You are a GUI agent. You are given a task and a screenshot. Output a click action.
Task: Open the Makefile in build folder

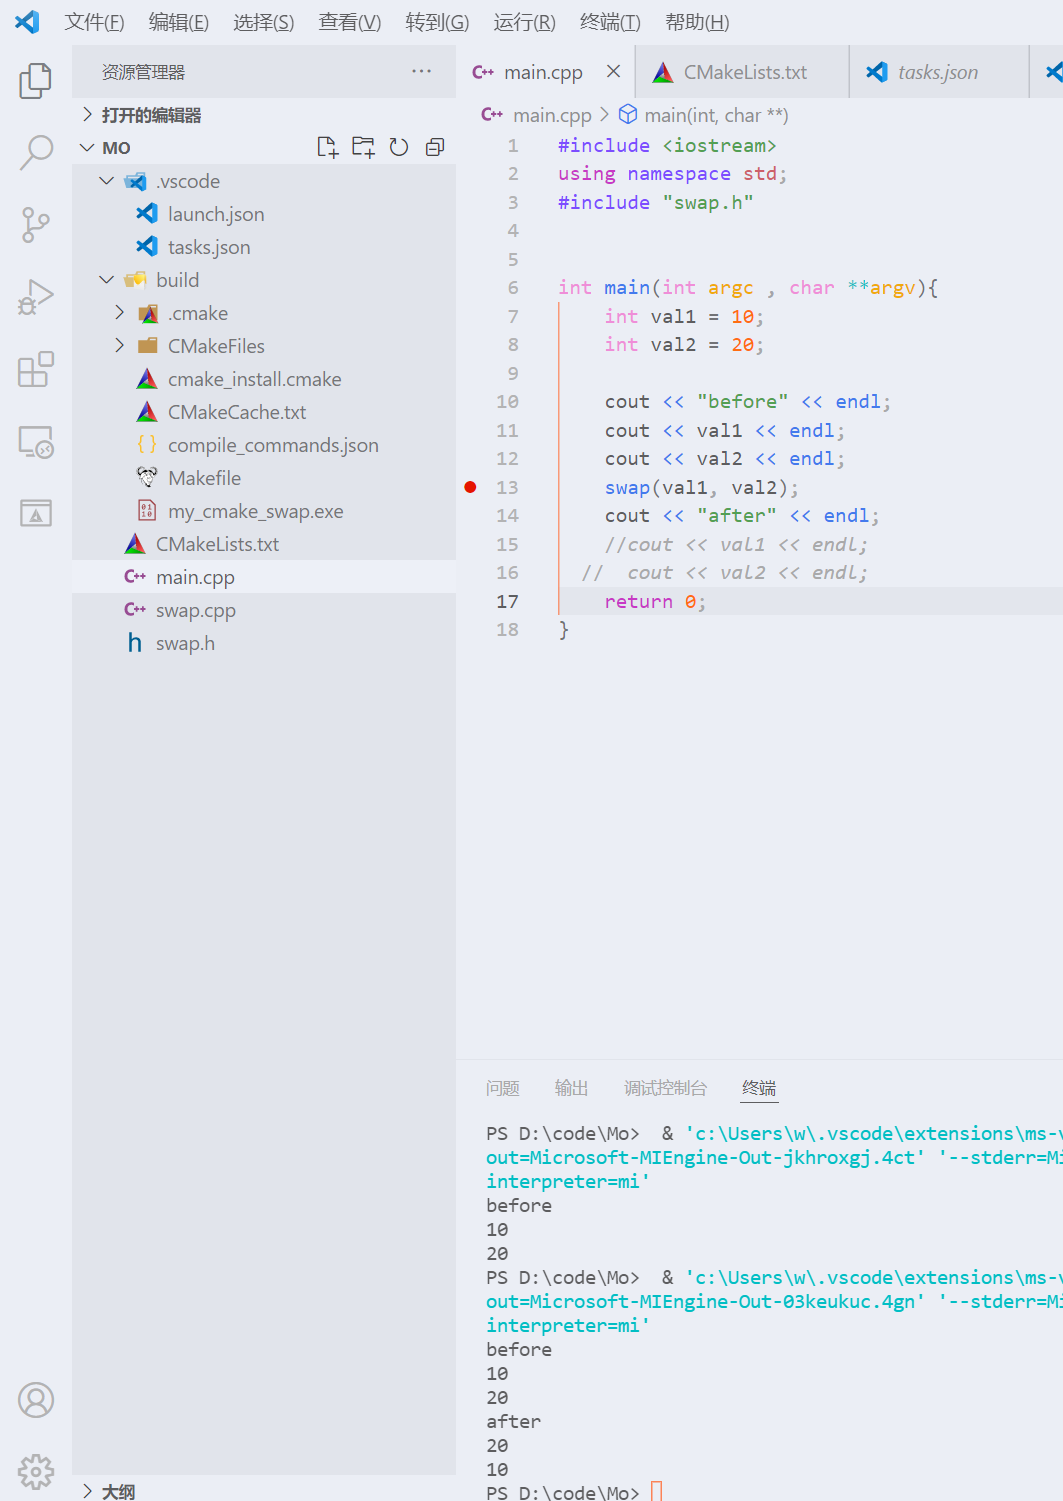[264, 478]
